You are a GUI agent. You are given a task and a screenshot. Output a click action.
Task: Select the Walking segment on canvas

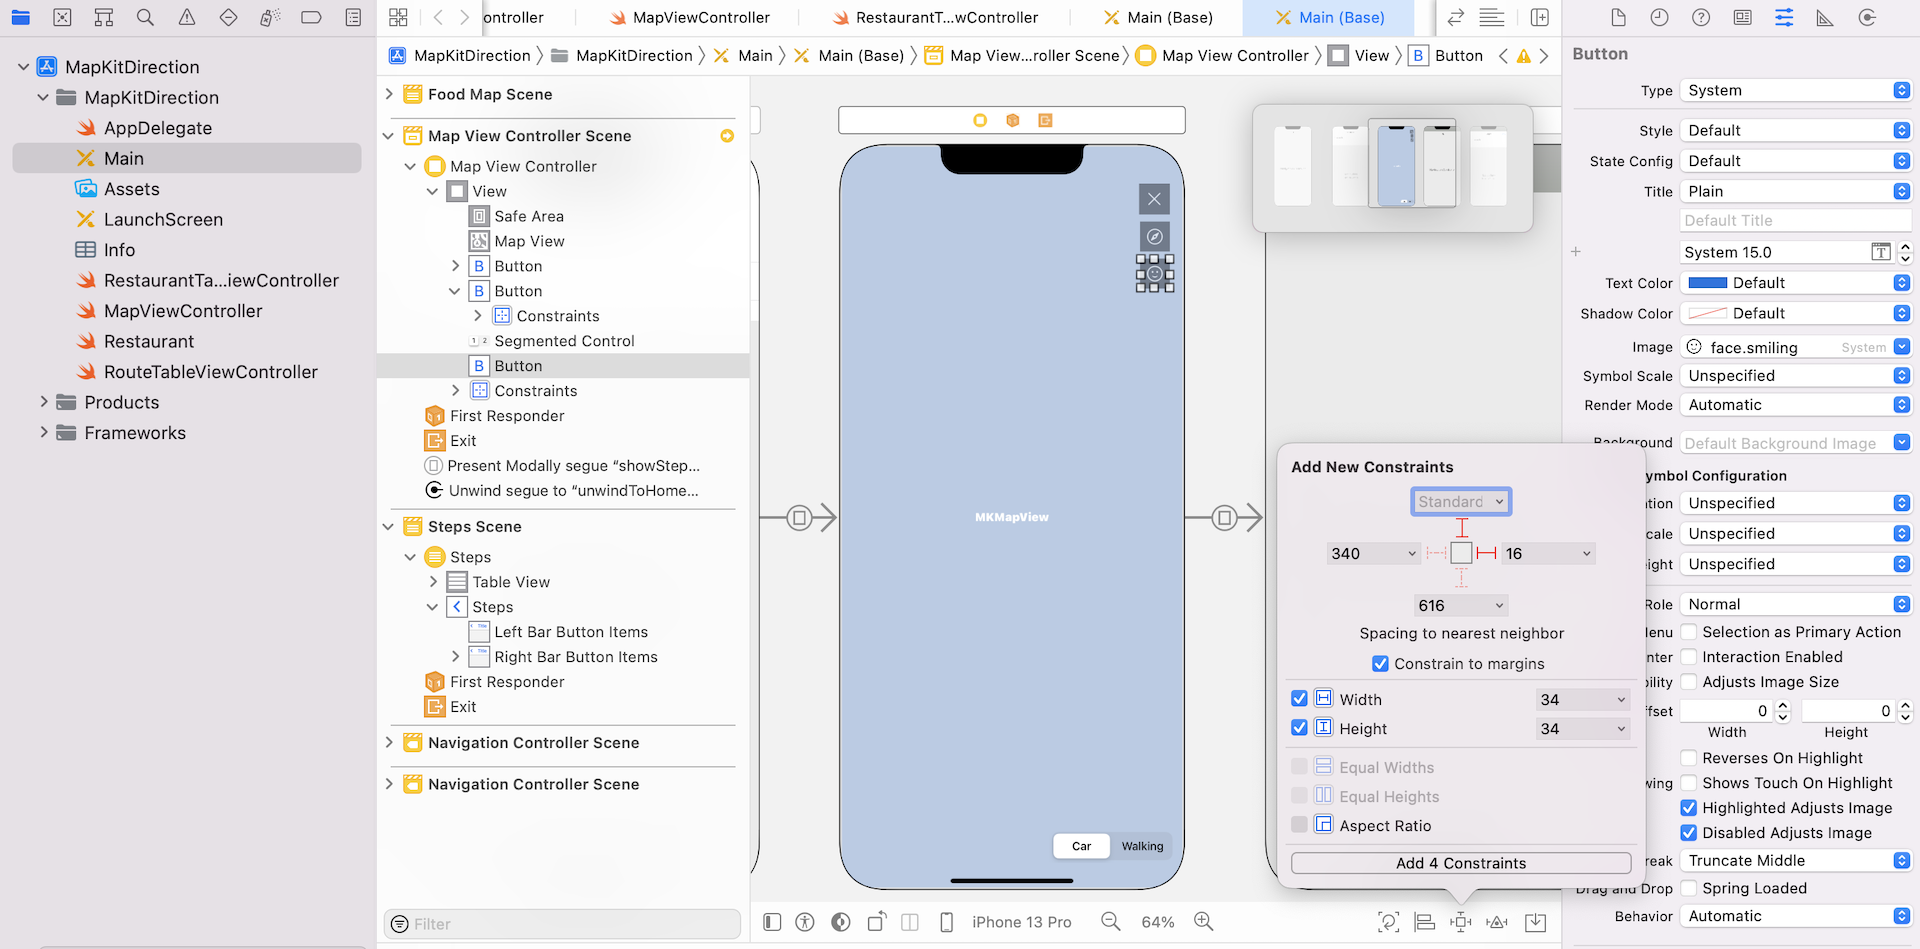coord(1142,846)
